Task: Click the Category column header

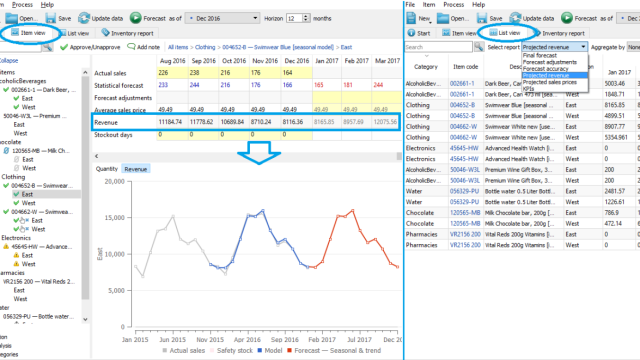Action: pos(425,67)
